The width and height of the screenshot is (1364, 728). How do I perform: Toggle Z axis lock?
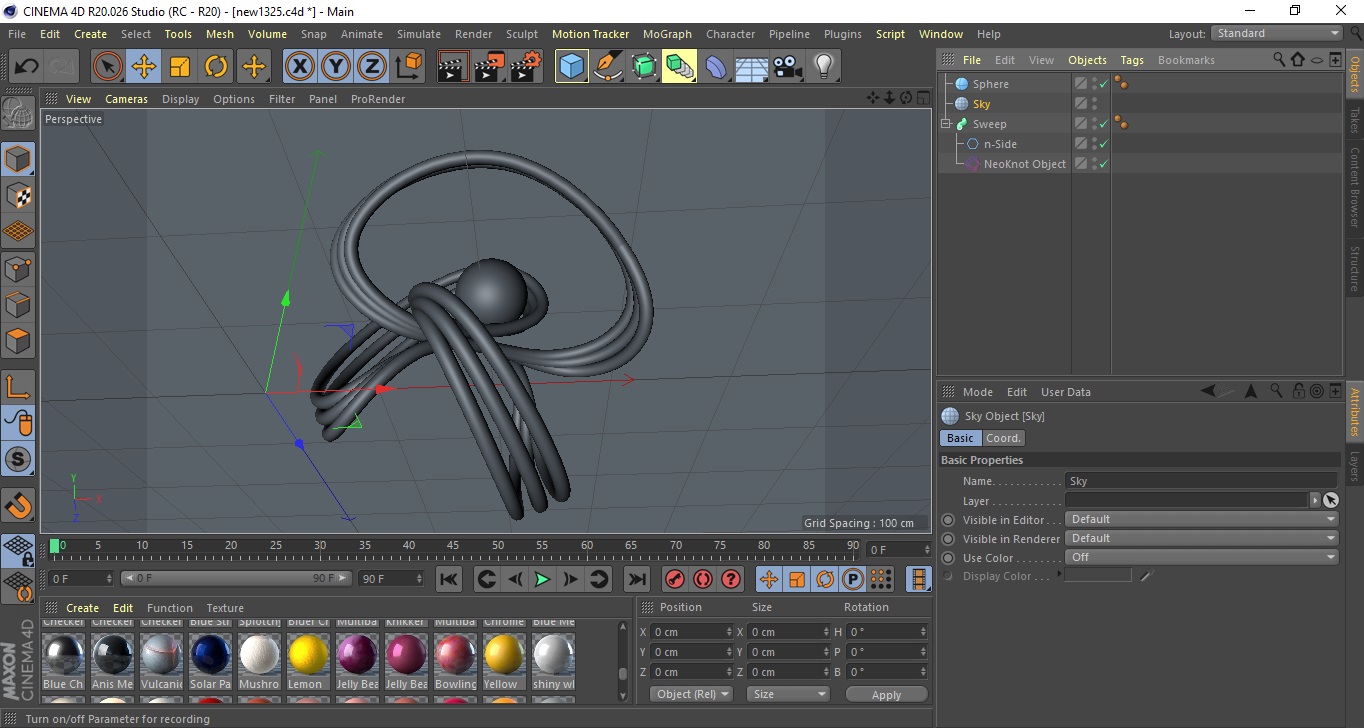(372, 67)
